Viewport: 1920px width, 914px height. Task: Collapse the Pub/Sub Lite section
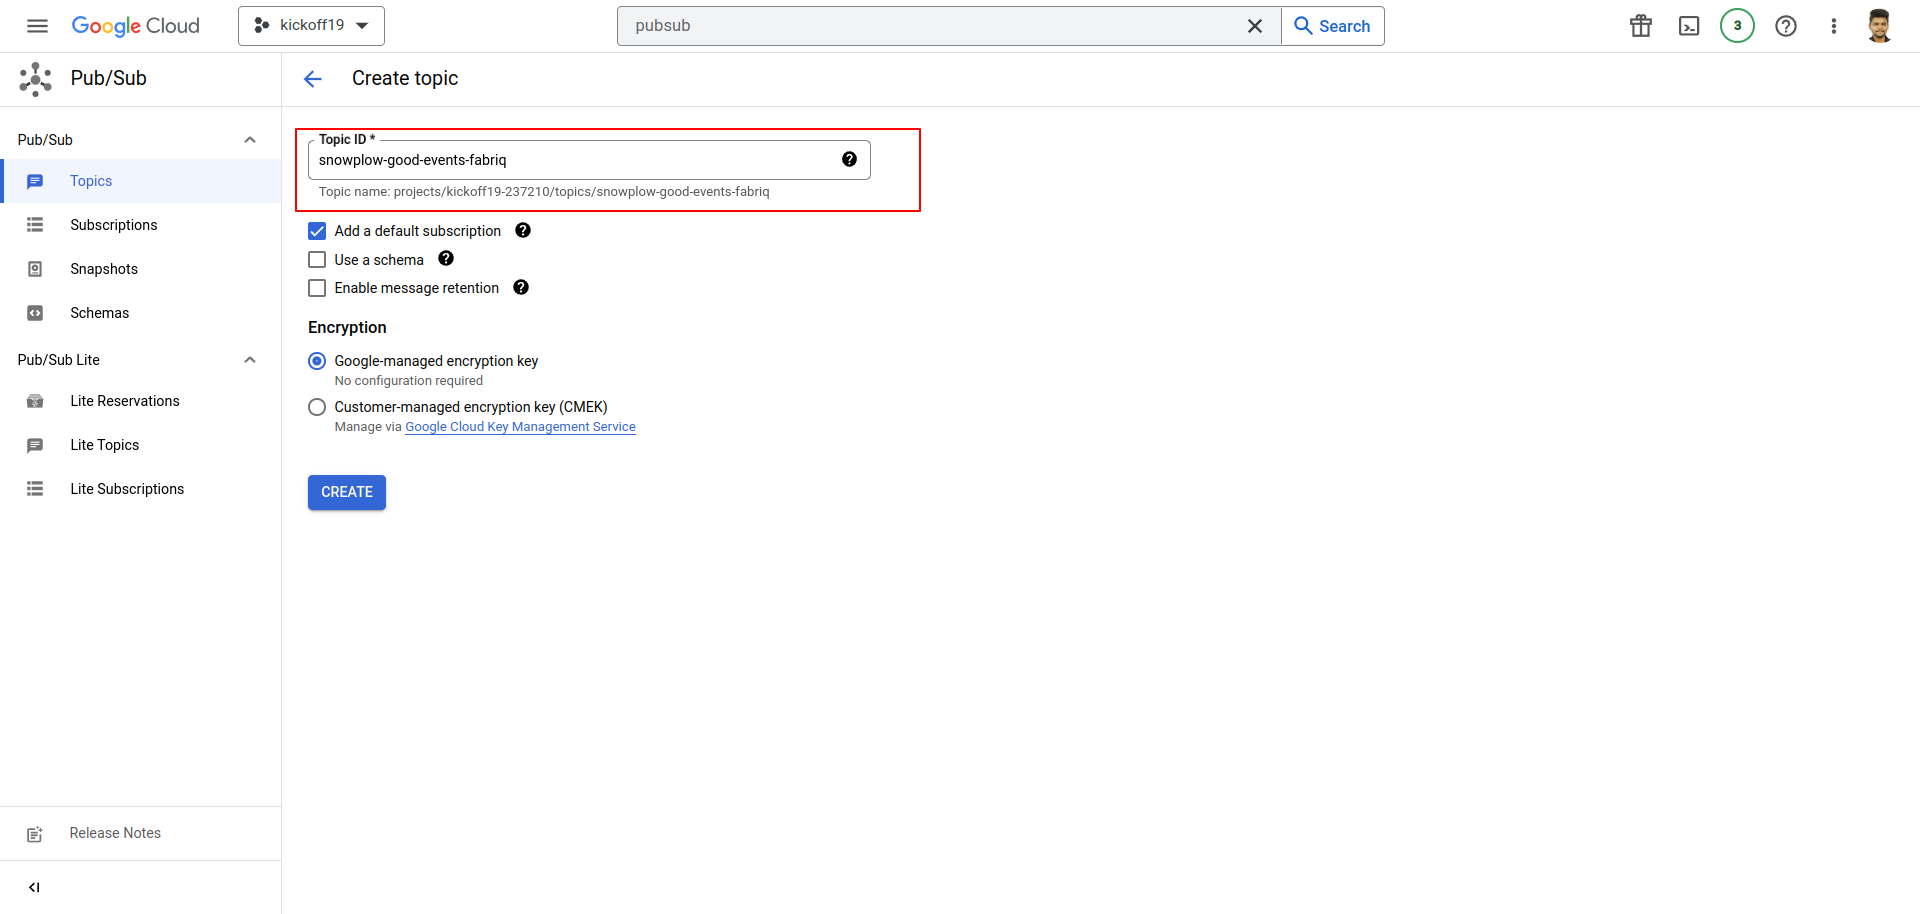(250, 360)
